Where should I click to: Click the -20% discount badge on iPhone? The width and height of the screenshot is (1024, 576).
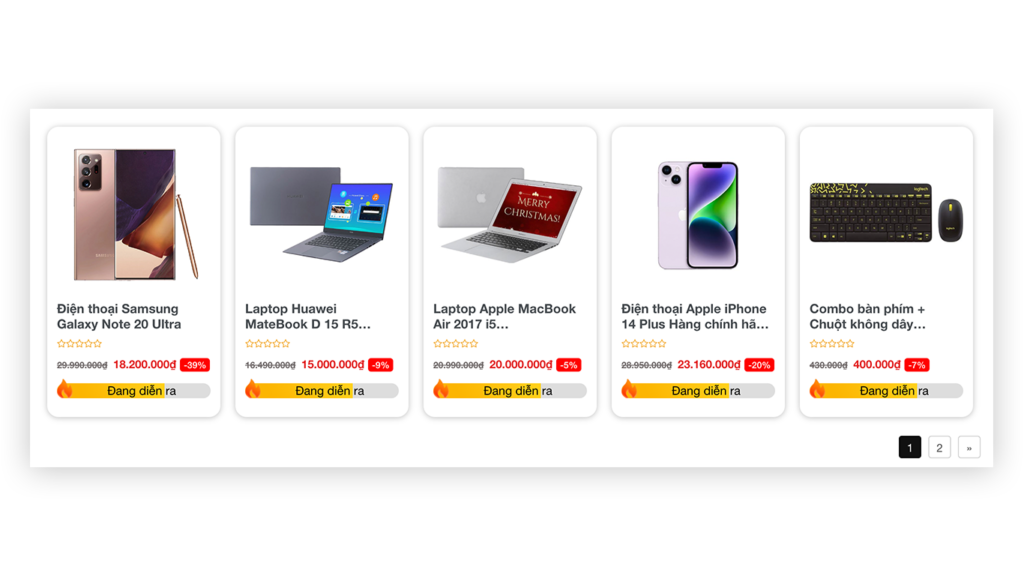(760, 365)
